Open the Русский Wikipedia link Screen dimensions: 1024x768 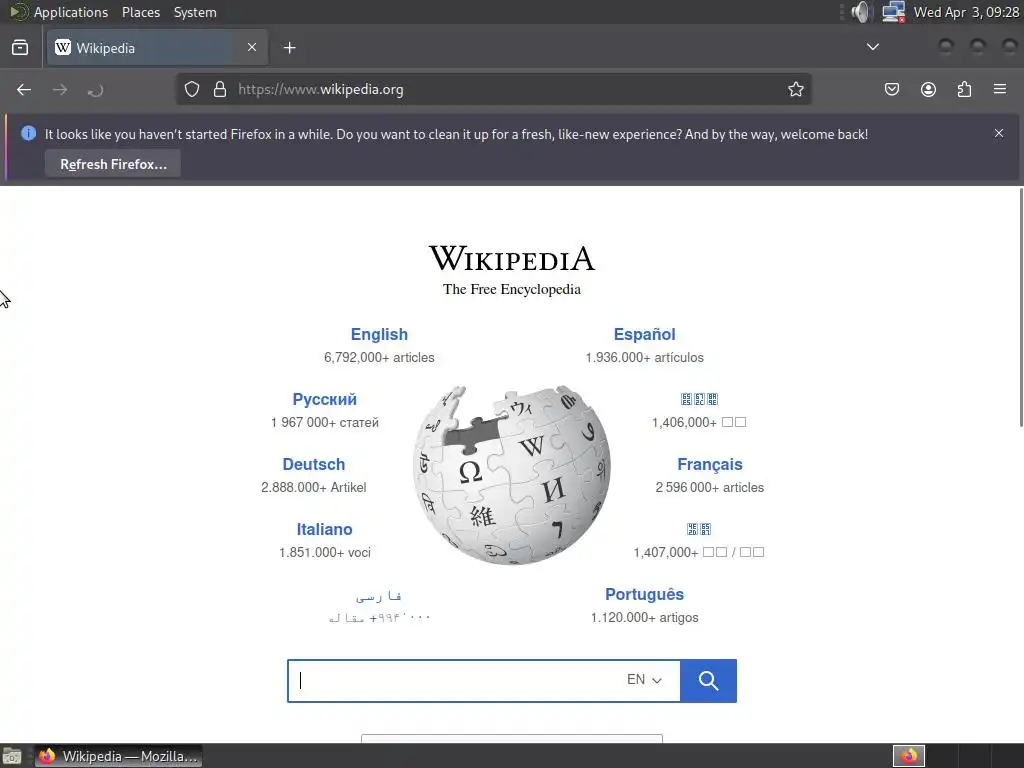point(325,399)
